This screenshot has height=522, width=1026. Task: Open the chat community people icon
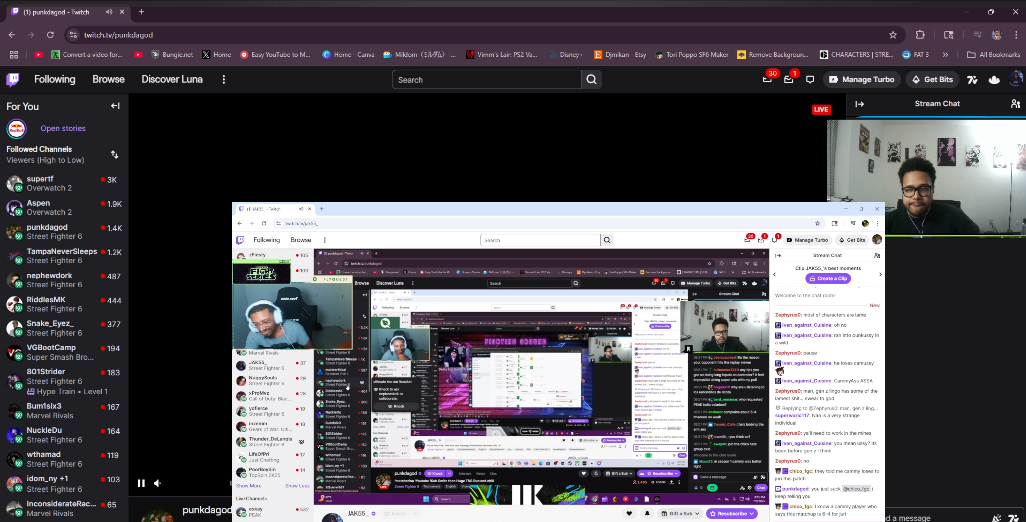[x=1015, y=104]
